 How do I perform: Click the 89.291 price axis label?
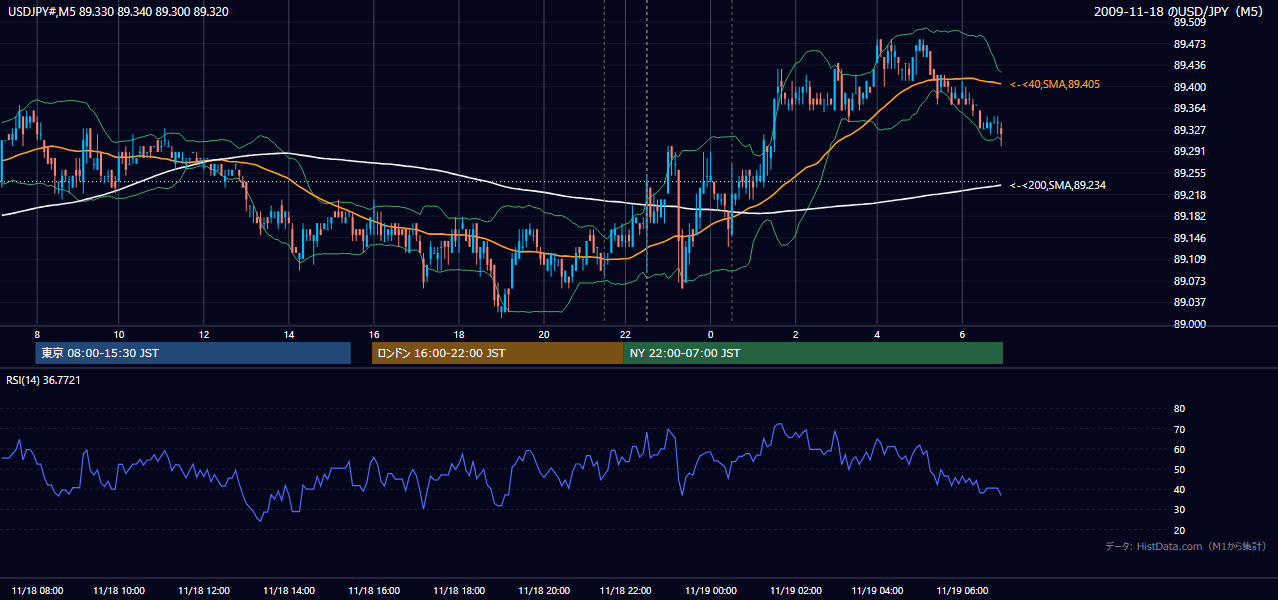click(1189, 152)
